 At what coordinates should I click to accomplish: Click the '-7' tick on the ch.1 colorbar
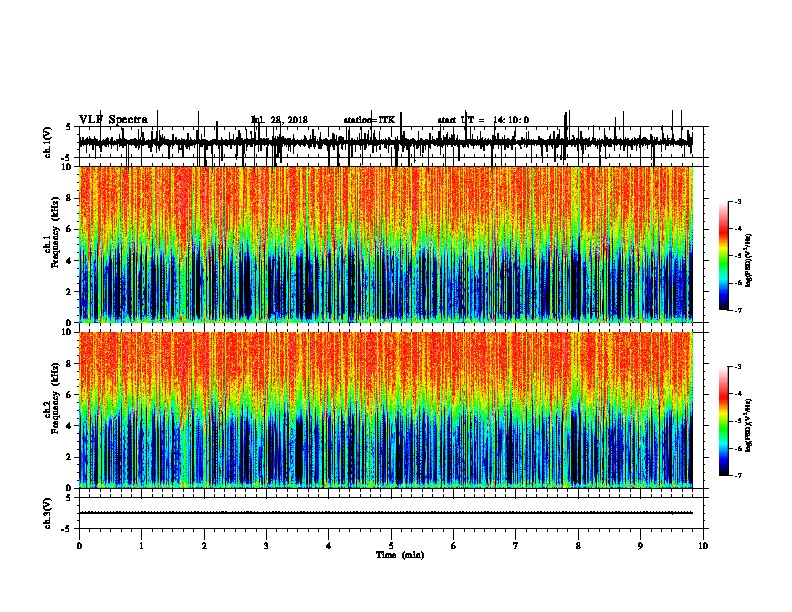click(x=737, y=310)
